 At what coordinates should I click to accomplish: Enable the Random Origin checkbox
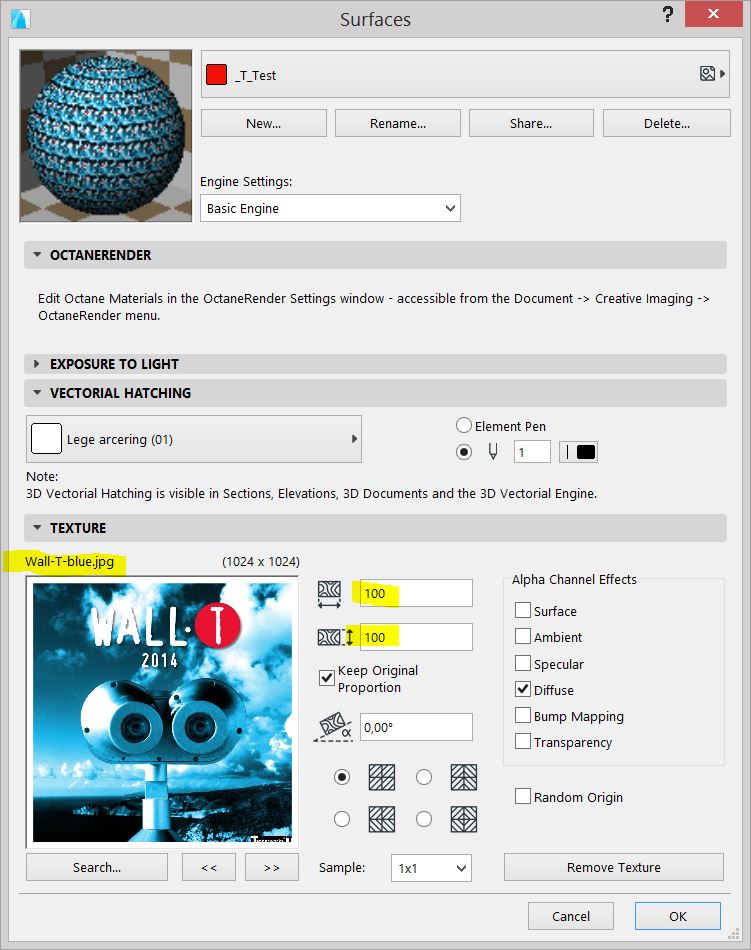(x=523, y=797)
